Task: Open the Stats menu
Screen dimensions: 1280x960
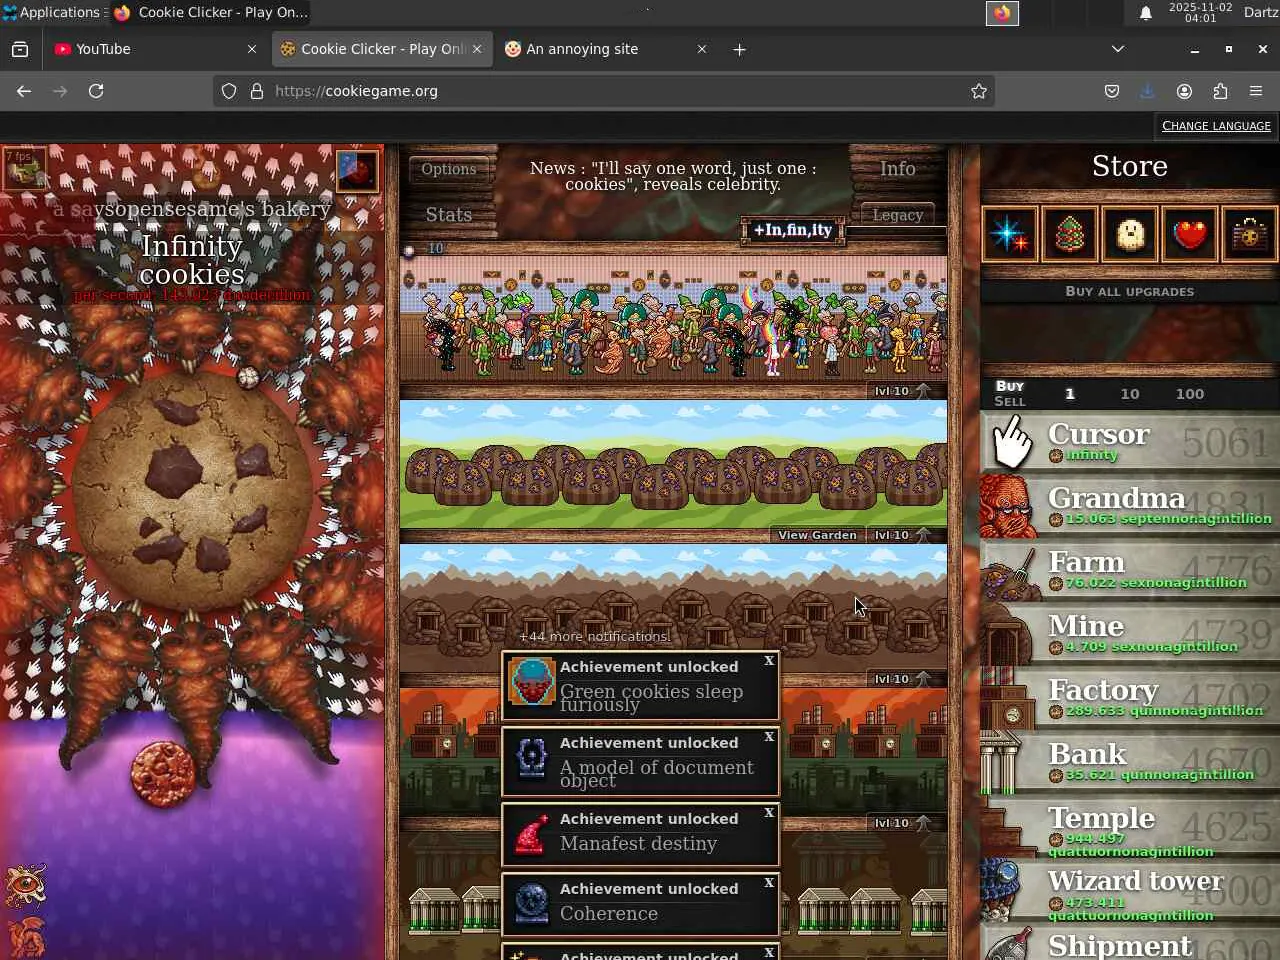Action: click(449, 215)
